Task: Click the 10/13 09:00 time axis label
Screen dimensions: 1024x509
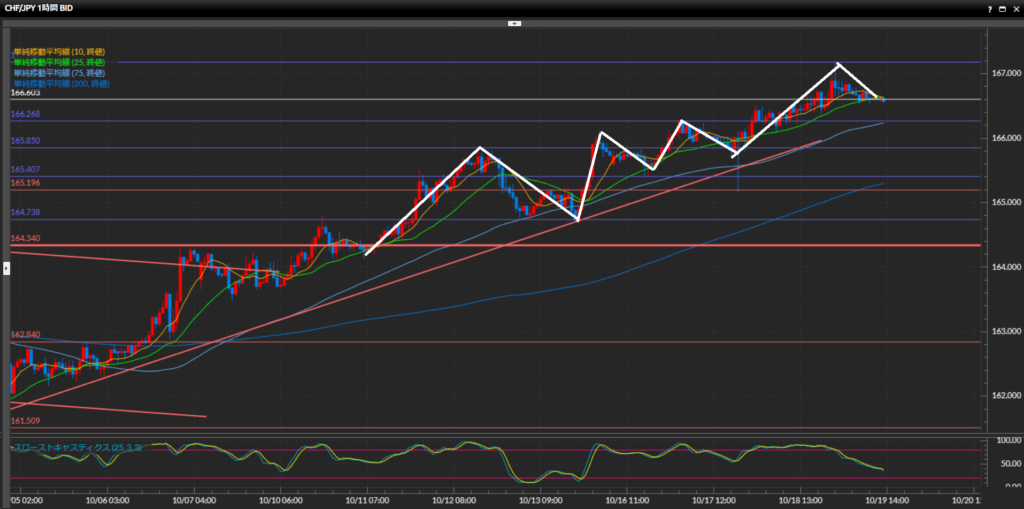Action: [x=539, y=498]
